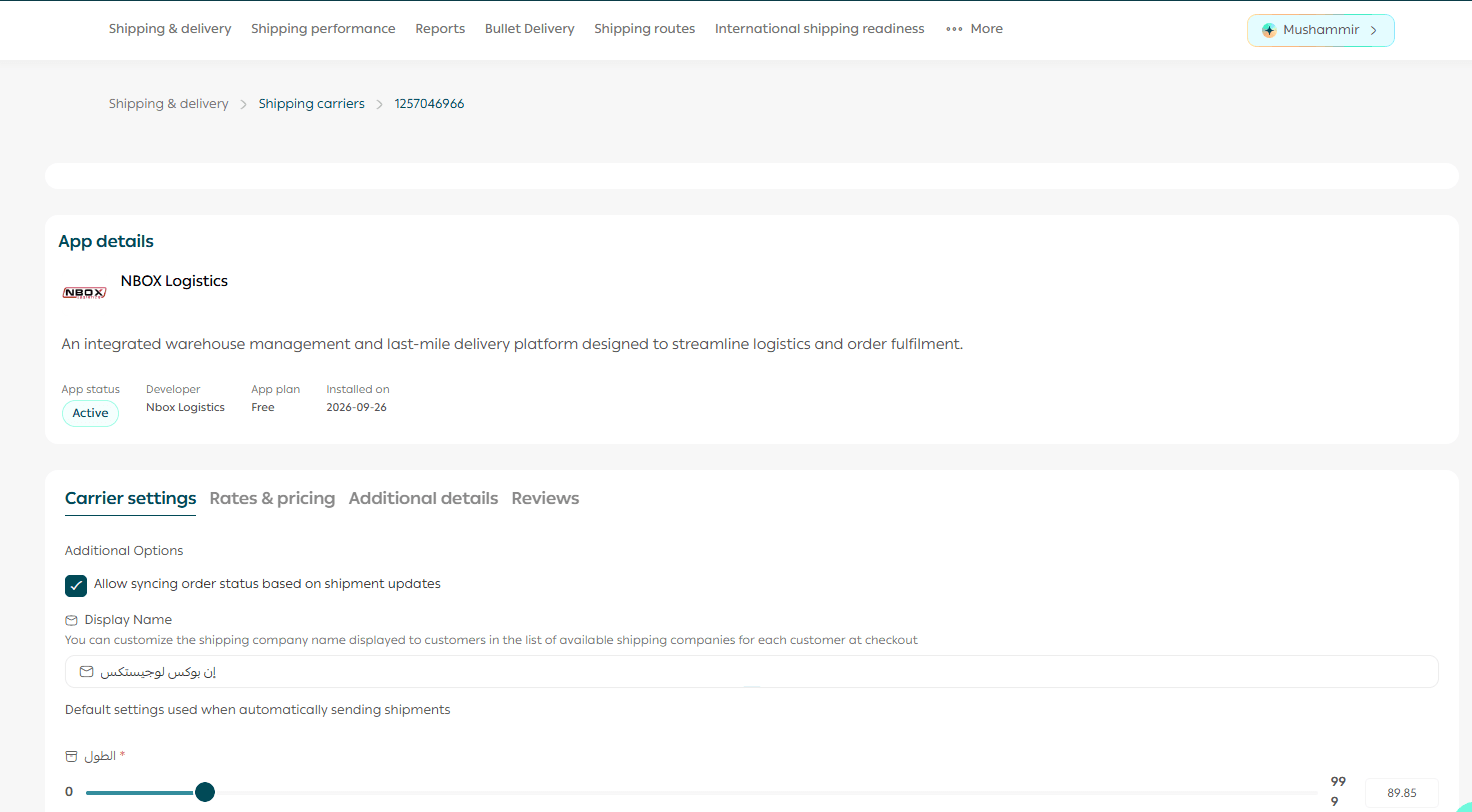Click the envelope icon inside display name field
This screenshot has height=812, width=1472.
pyautogui.click(x=86, y=671)
